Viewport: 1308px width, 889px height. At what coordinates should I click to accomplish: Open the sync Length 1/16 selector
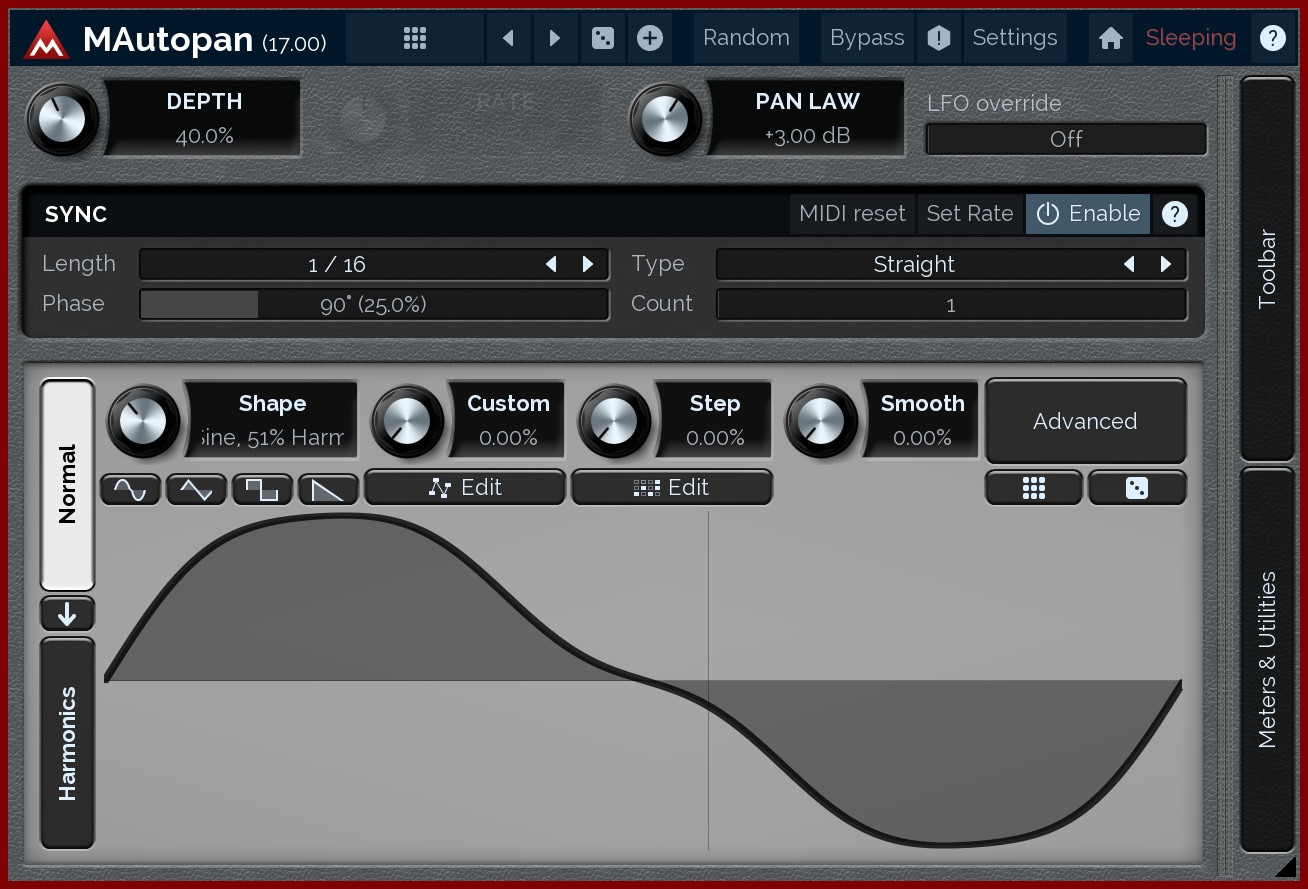(x=338, y=265)
